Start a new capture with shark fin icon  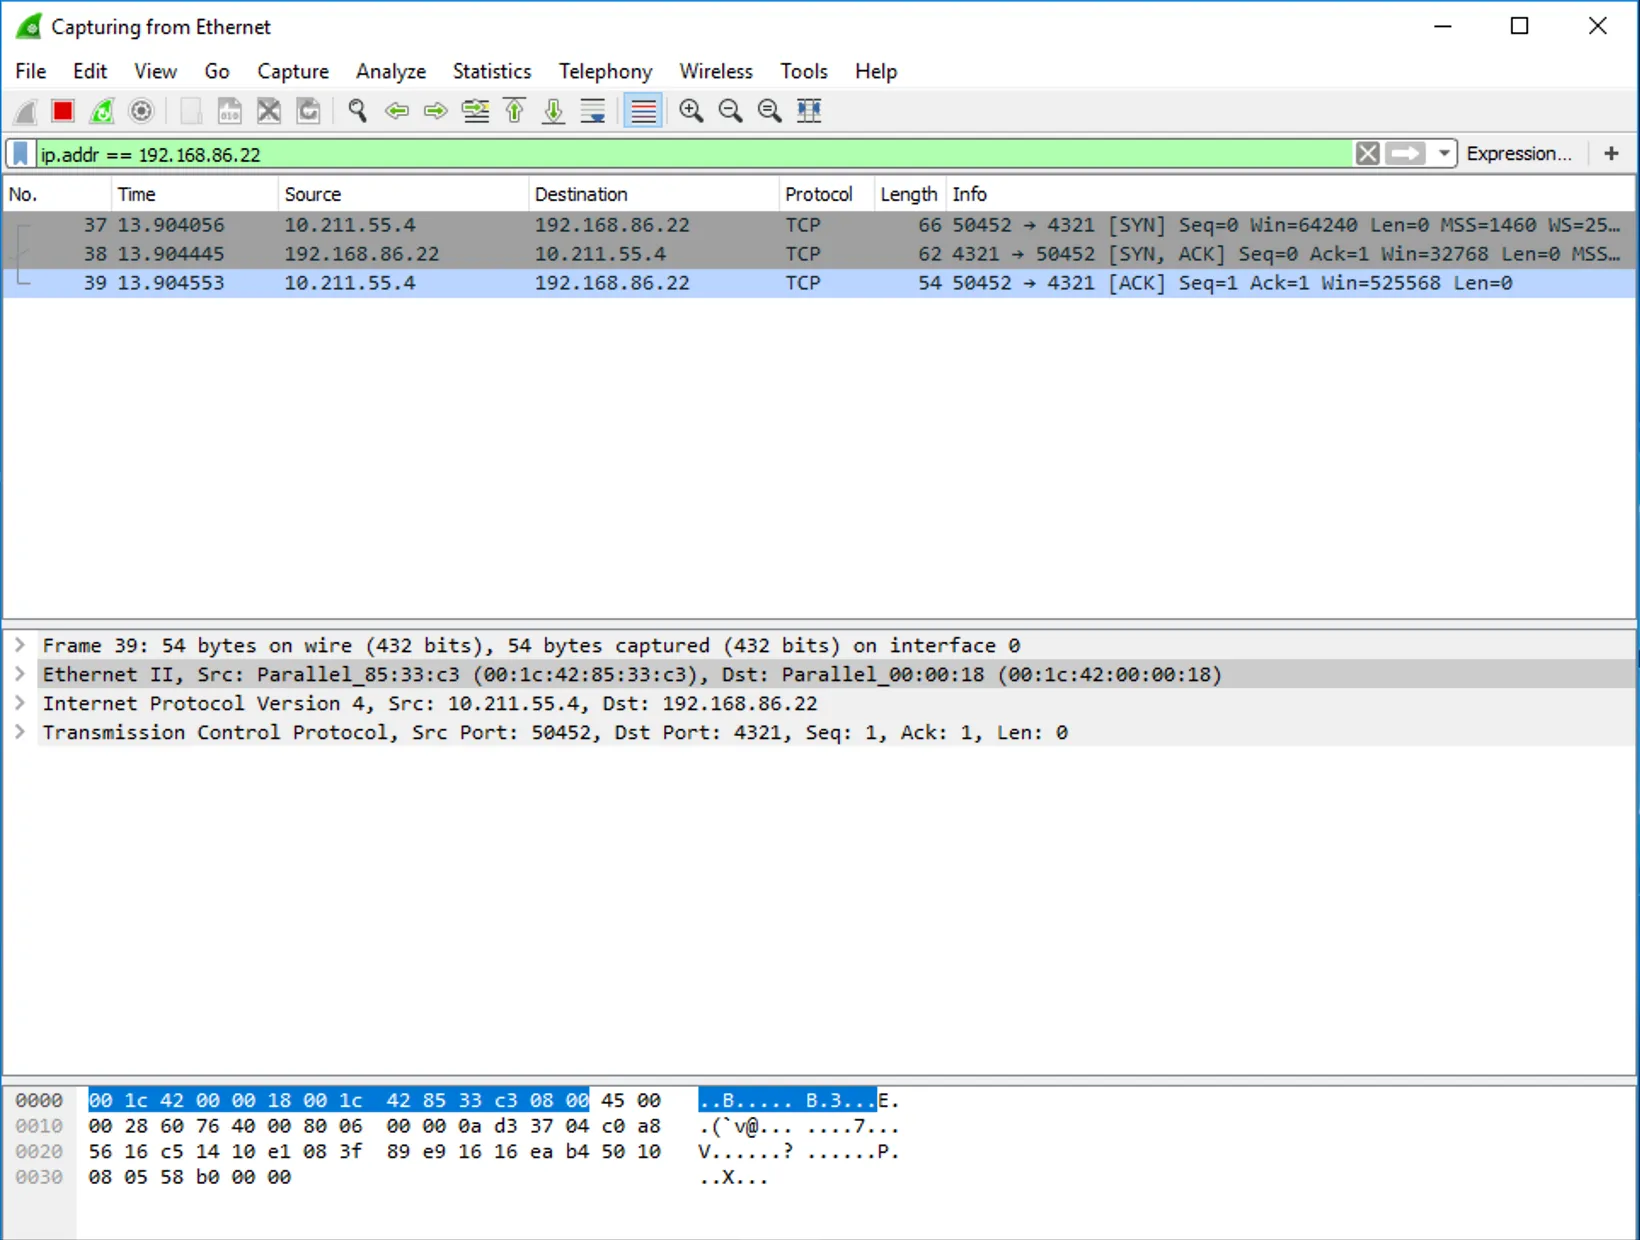(x=26, y=111)
